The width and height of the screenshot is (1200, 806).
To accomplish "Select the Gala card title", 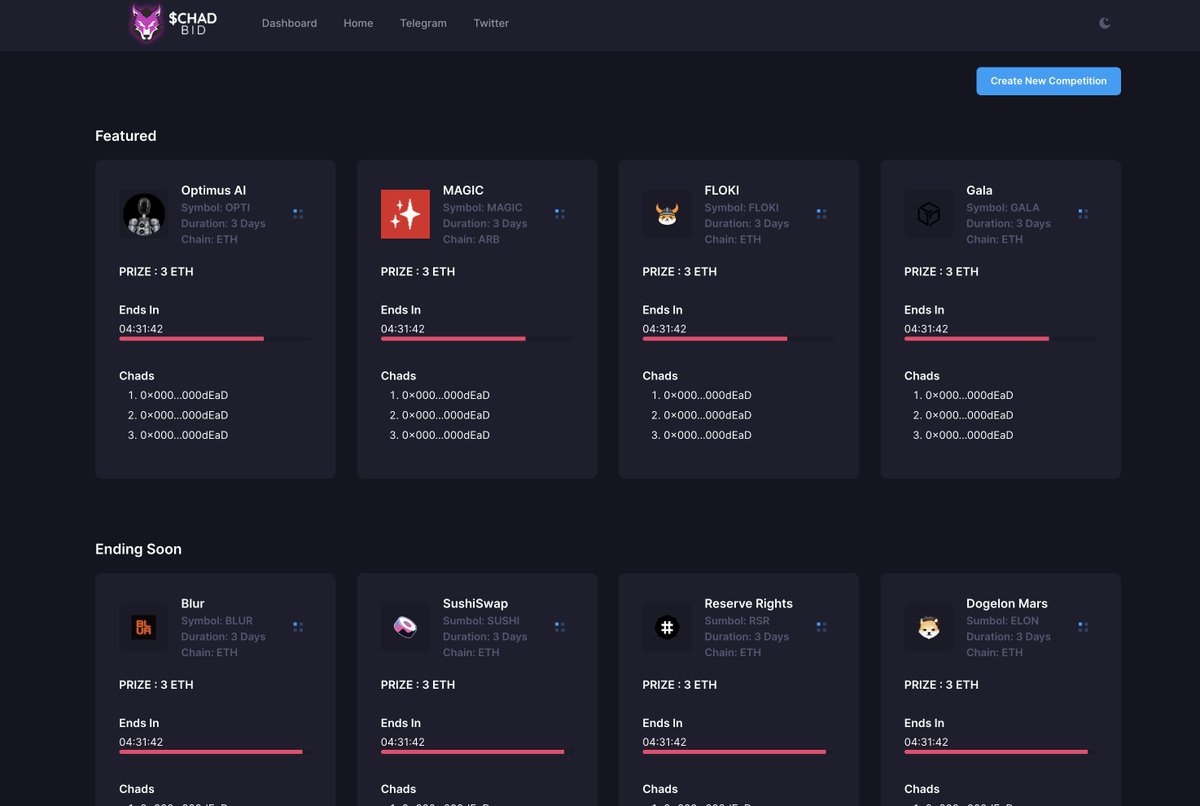I will coord(979,190).
